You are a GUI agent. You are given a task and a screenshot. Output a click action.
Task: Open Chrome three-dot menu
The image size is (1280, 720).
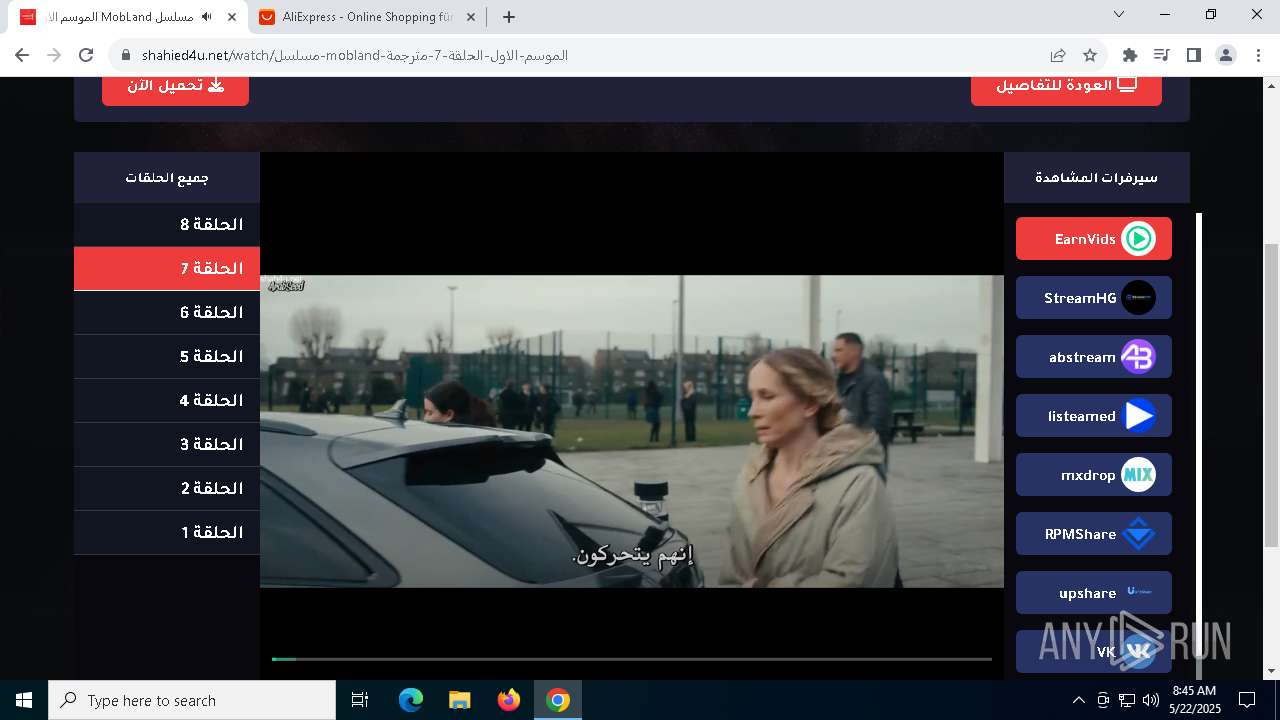[1257, 55]
